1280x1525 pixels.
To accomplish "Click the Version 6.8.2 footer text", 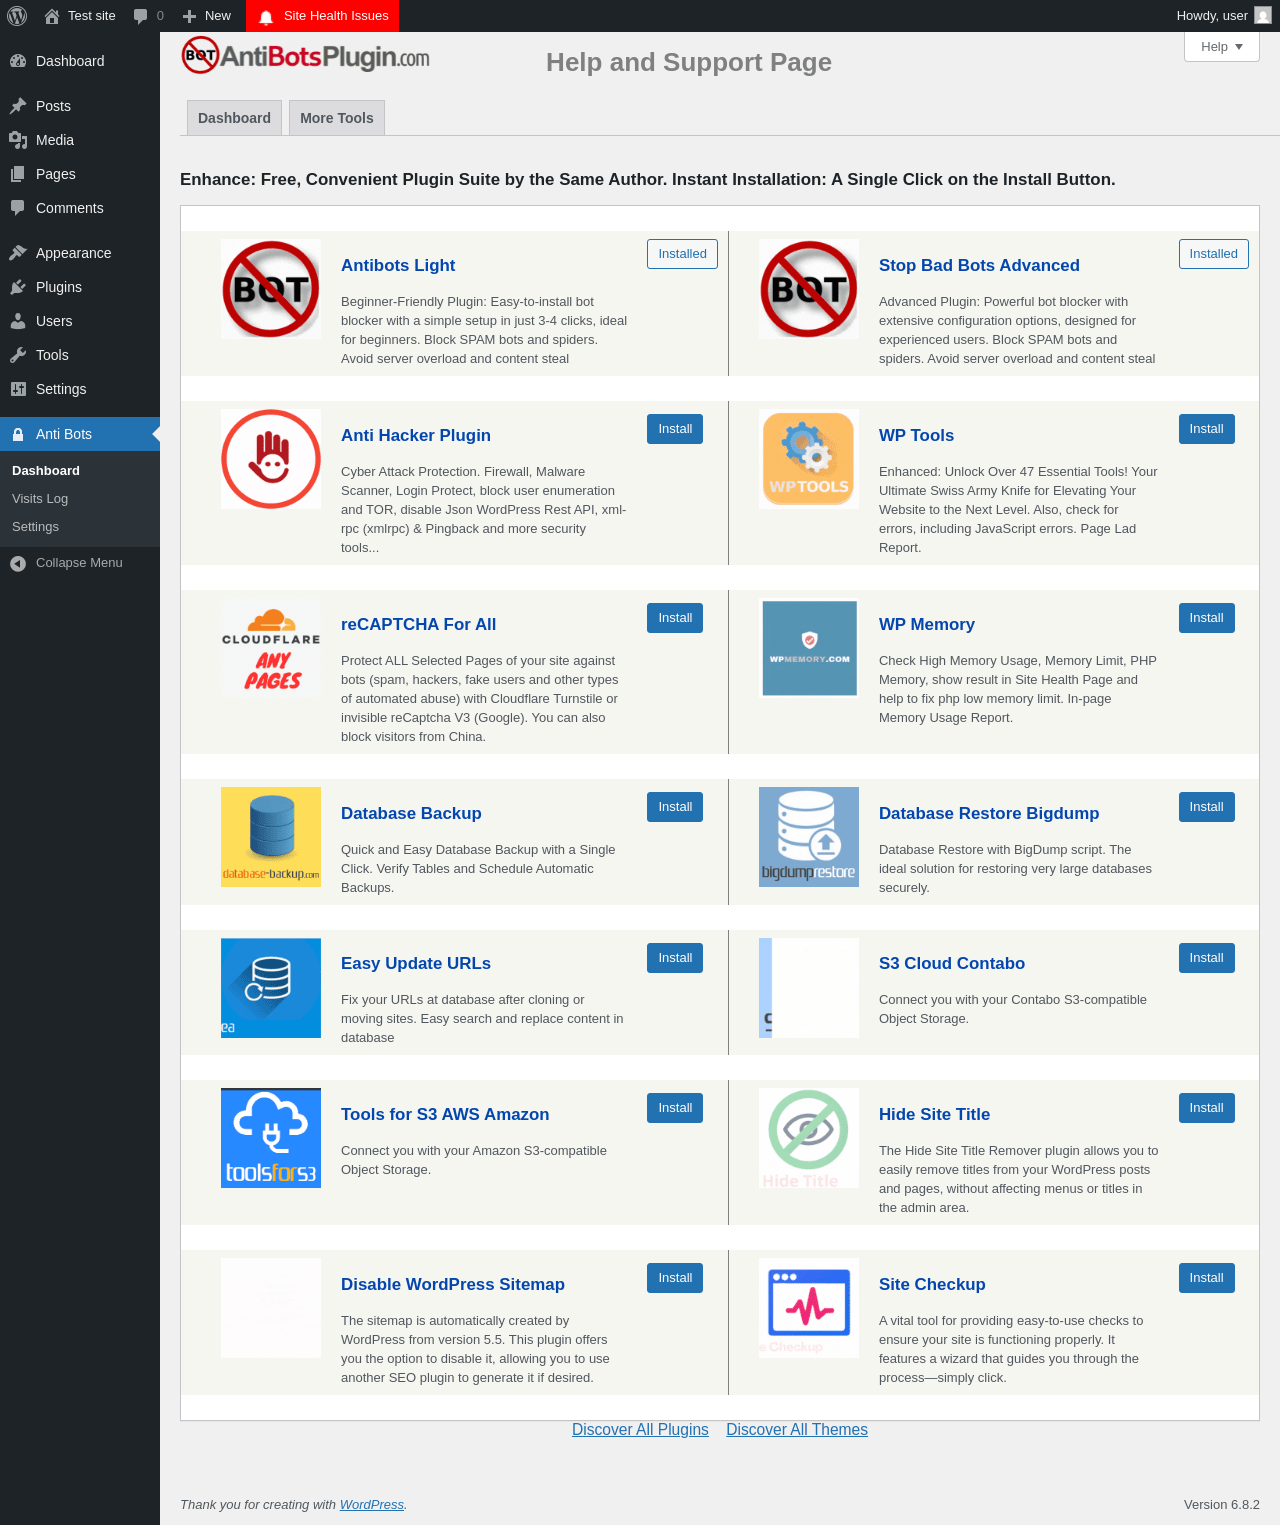I will point(1222,1505).
